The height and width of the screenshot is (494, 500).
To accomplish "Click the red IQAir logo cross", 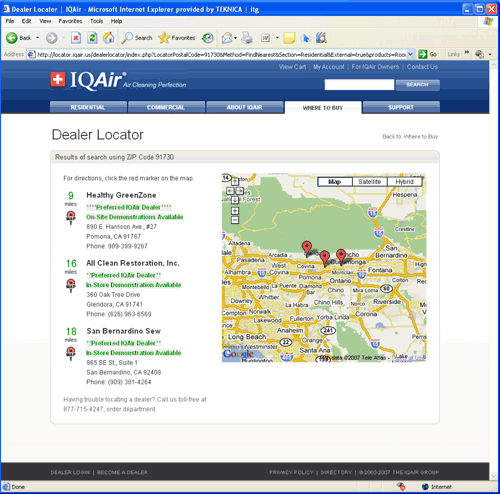I will (x=58, y=79).
